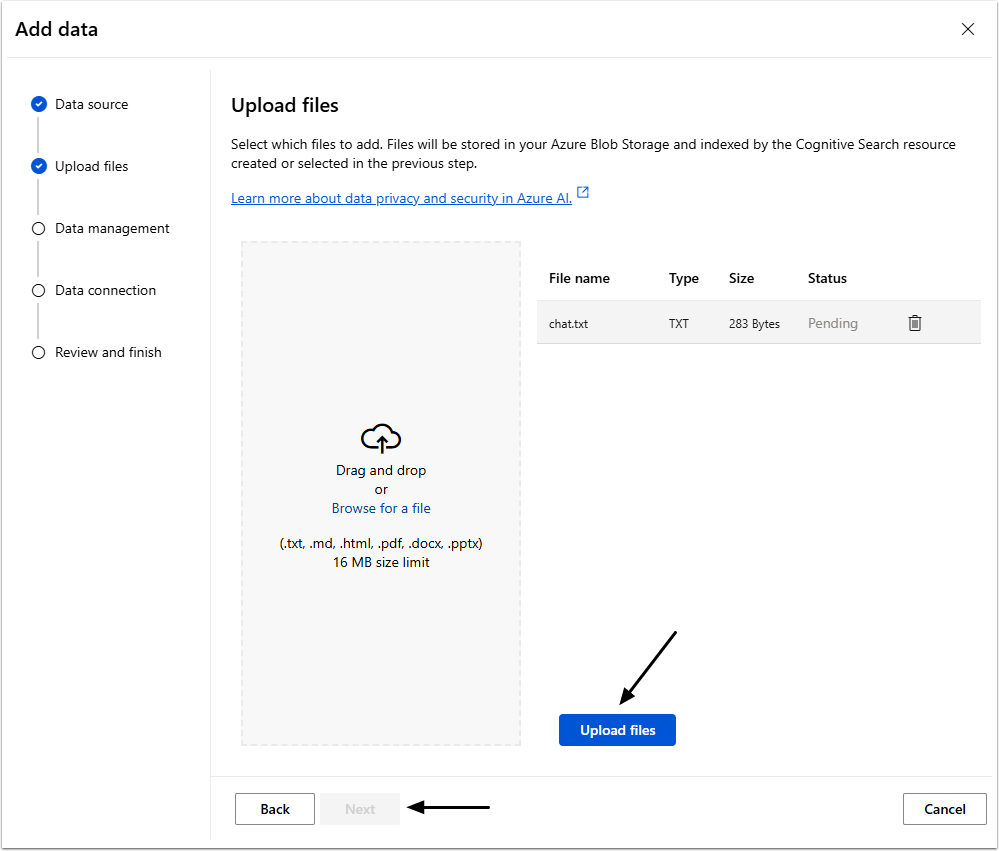The image size is (999, 851).
Task: Click the Size column header
Action: click(x=741, y=278)
